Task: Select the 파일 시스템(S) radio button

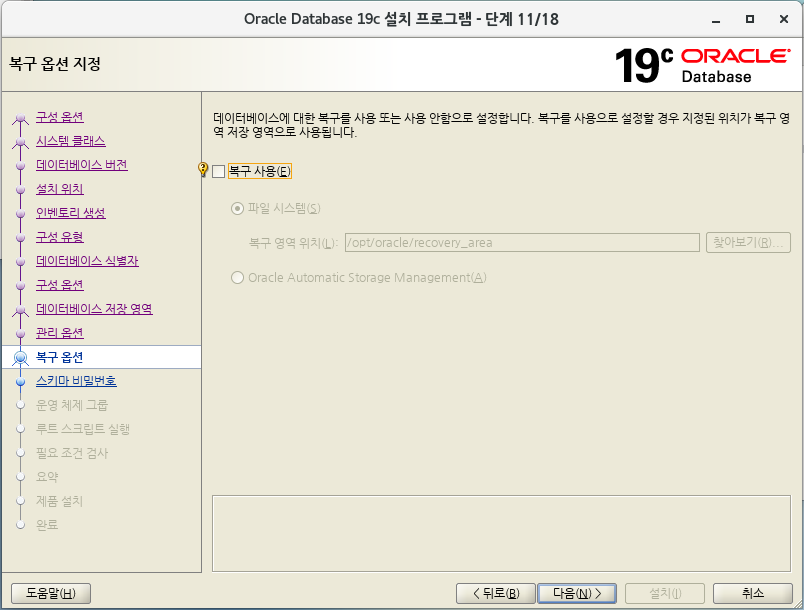Action: point(237,209)
